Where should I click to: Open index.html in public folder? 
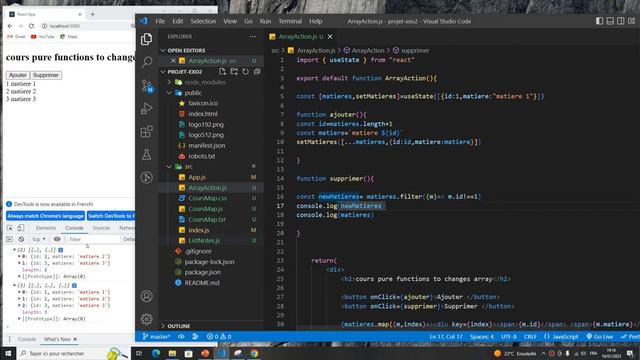coord(203,114)
